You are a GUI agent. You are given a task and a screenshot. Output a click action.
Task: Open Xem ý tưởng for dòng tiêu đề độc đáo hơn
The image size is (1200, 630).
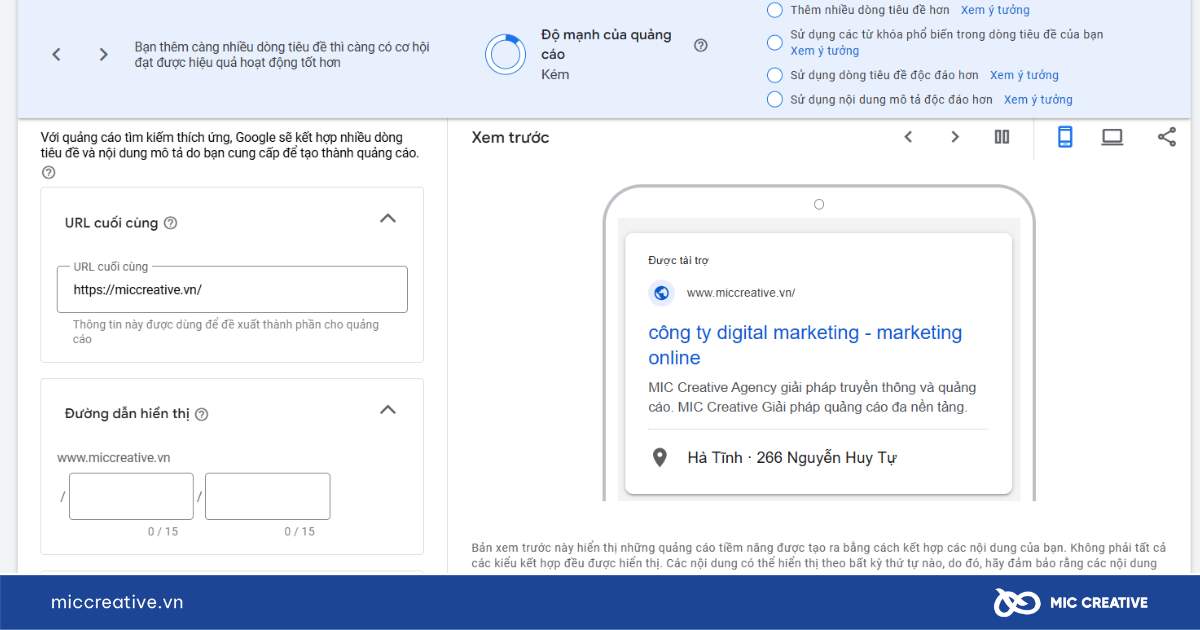pyautogui.click(x=1024, y=75)
